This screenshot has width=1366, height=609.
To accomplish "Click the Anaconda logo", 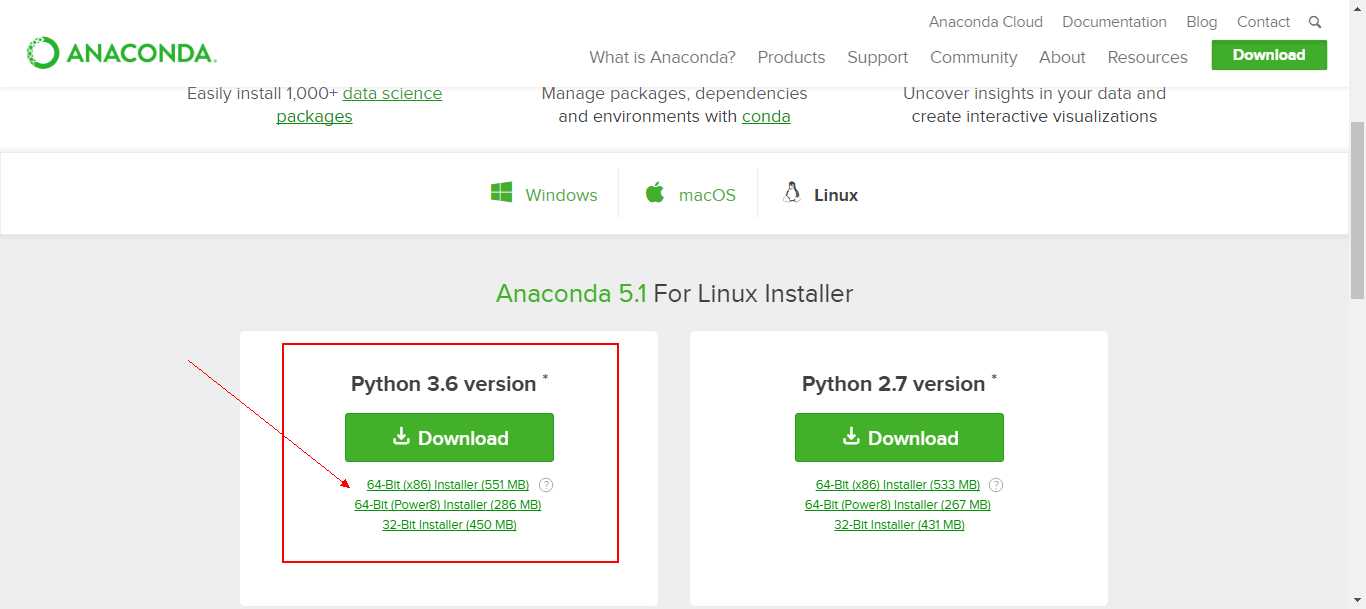I will [121, 53].
